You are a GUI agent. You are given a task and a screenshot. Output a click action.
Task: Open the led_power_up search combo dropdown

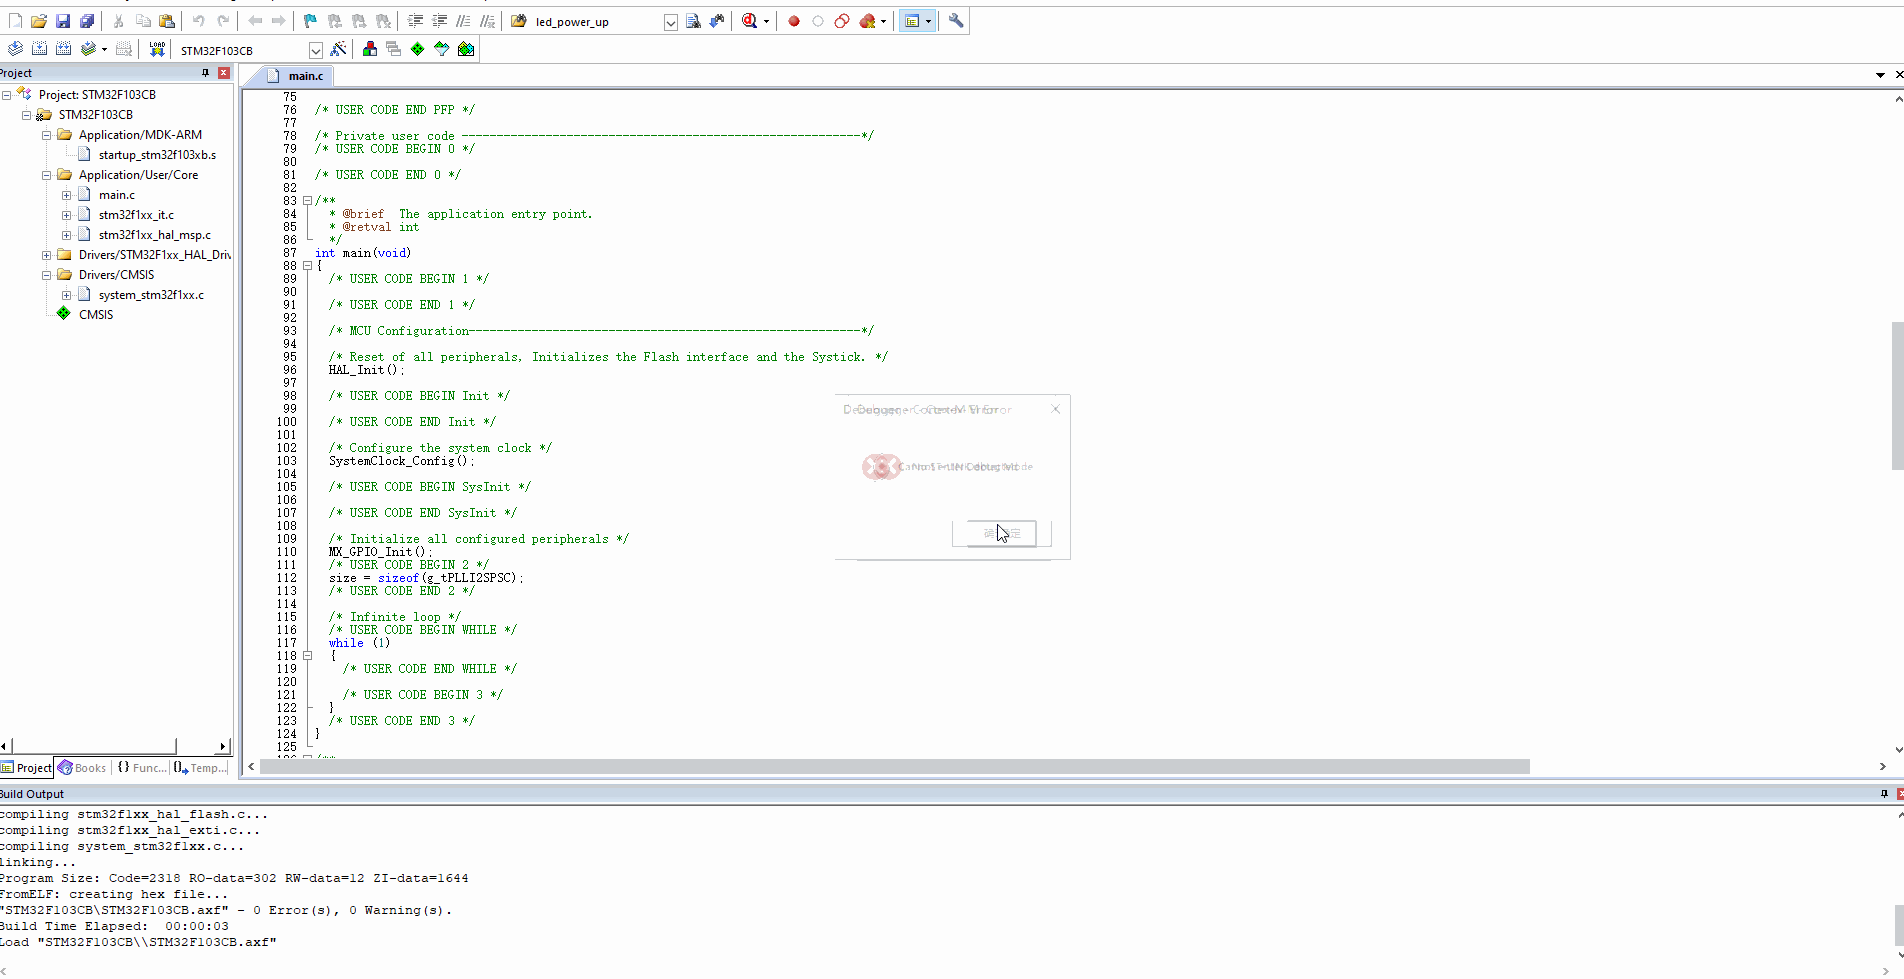[x=671, y=22]
